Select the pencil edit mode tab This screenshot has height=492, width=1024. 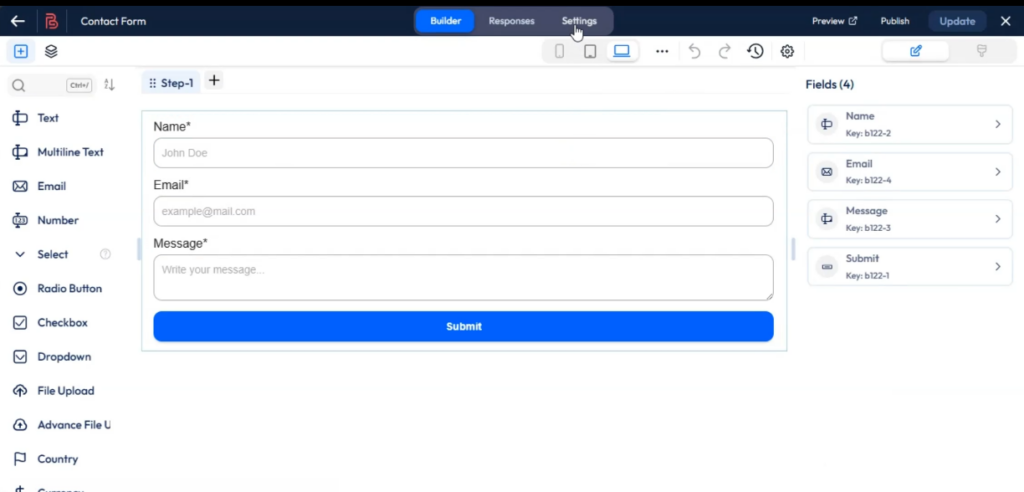tap(915, 51)
